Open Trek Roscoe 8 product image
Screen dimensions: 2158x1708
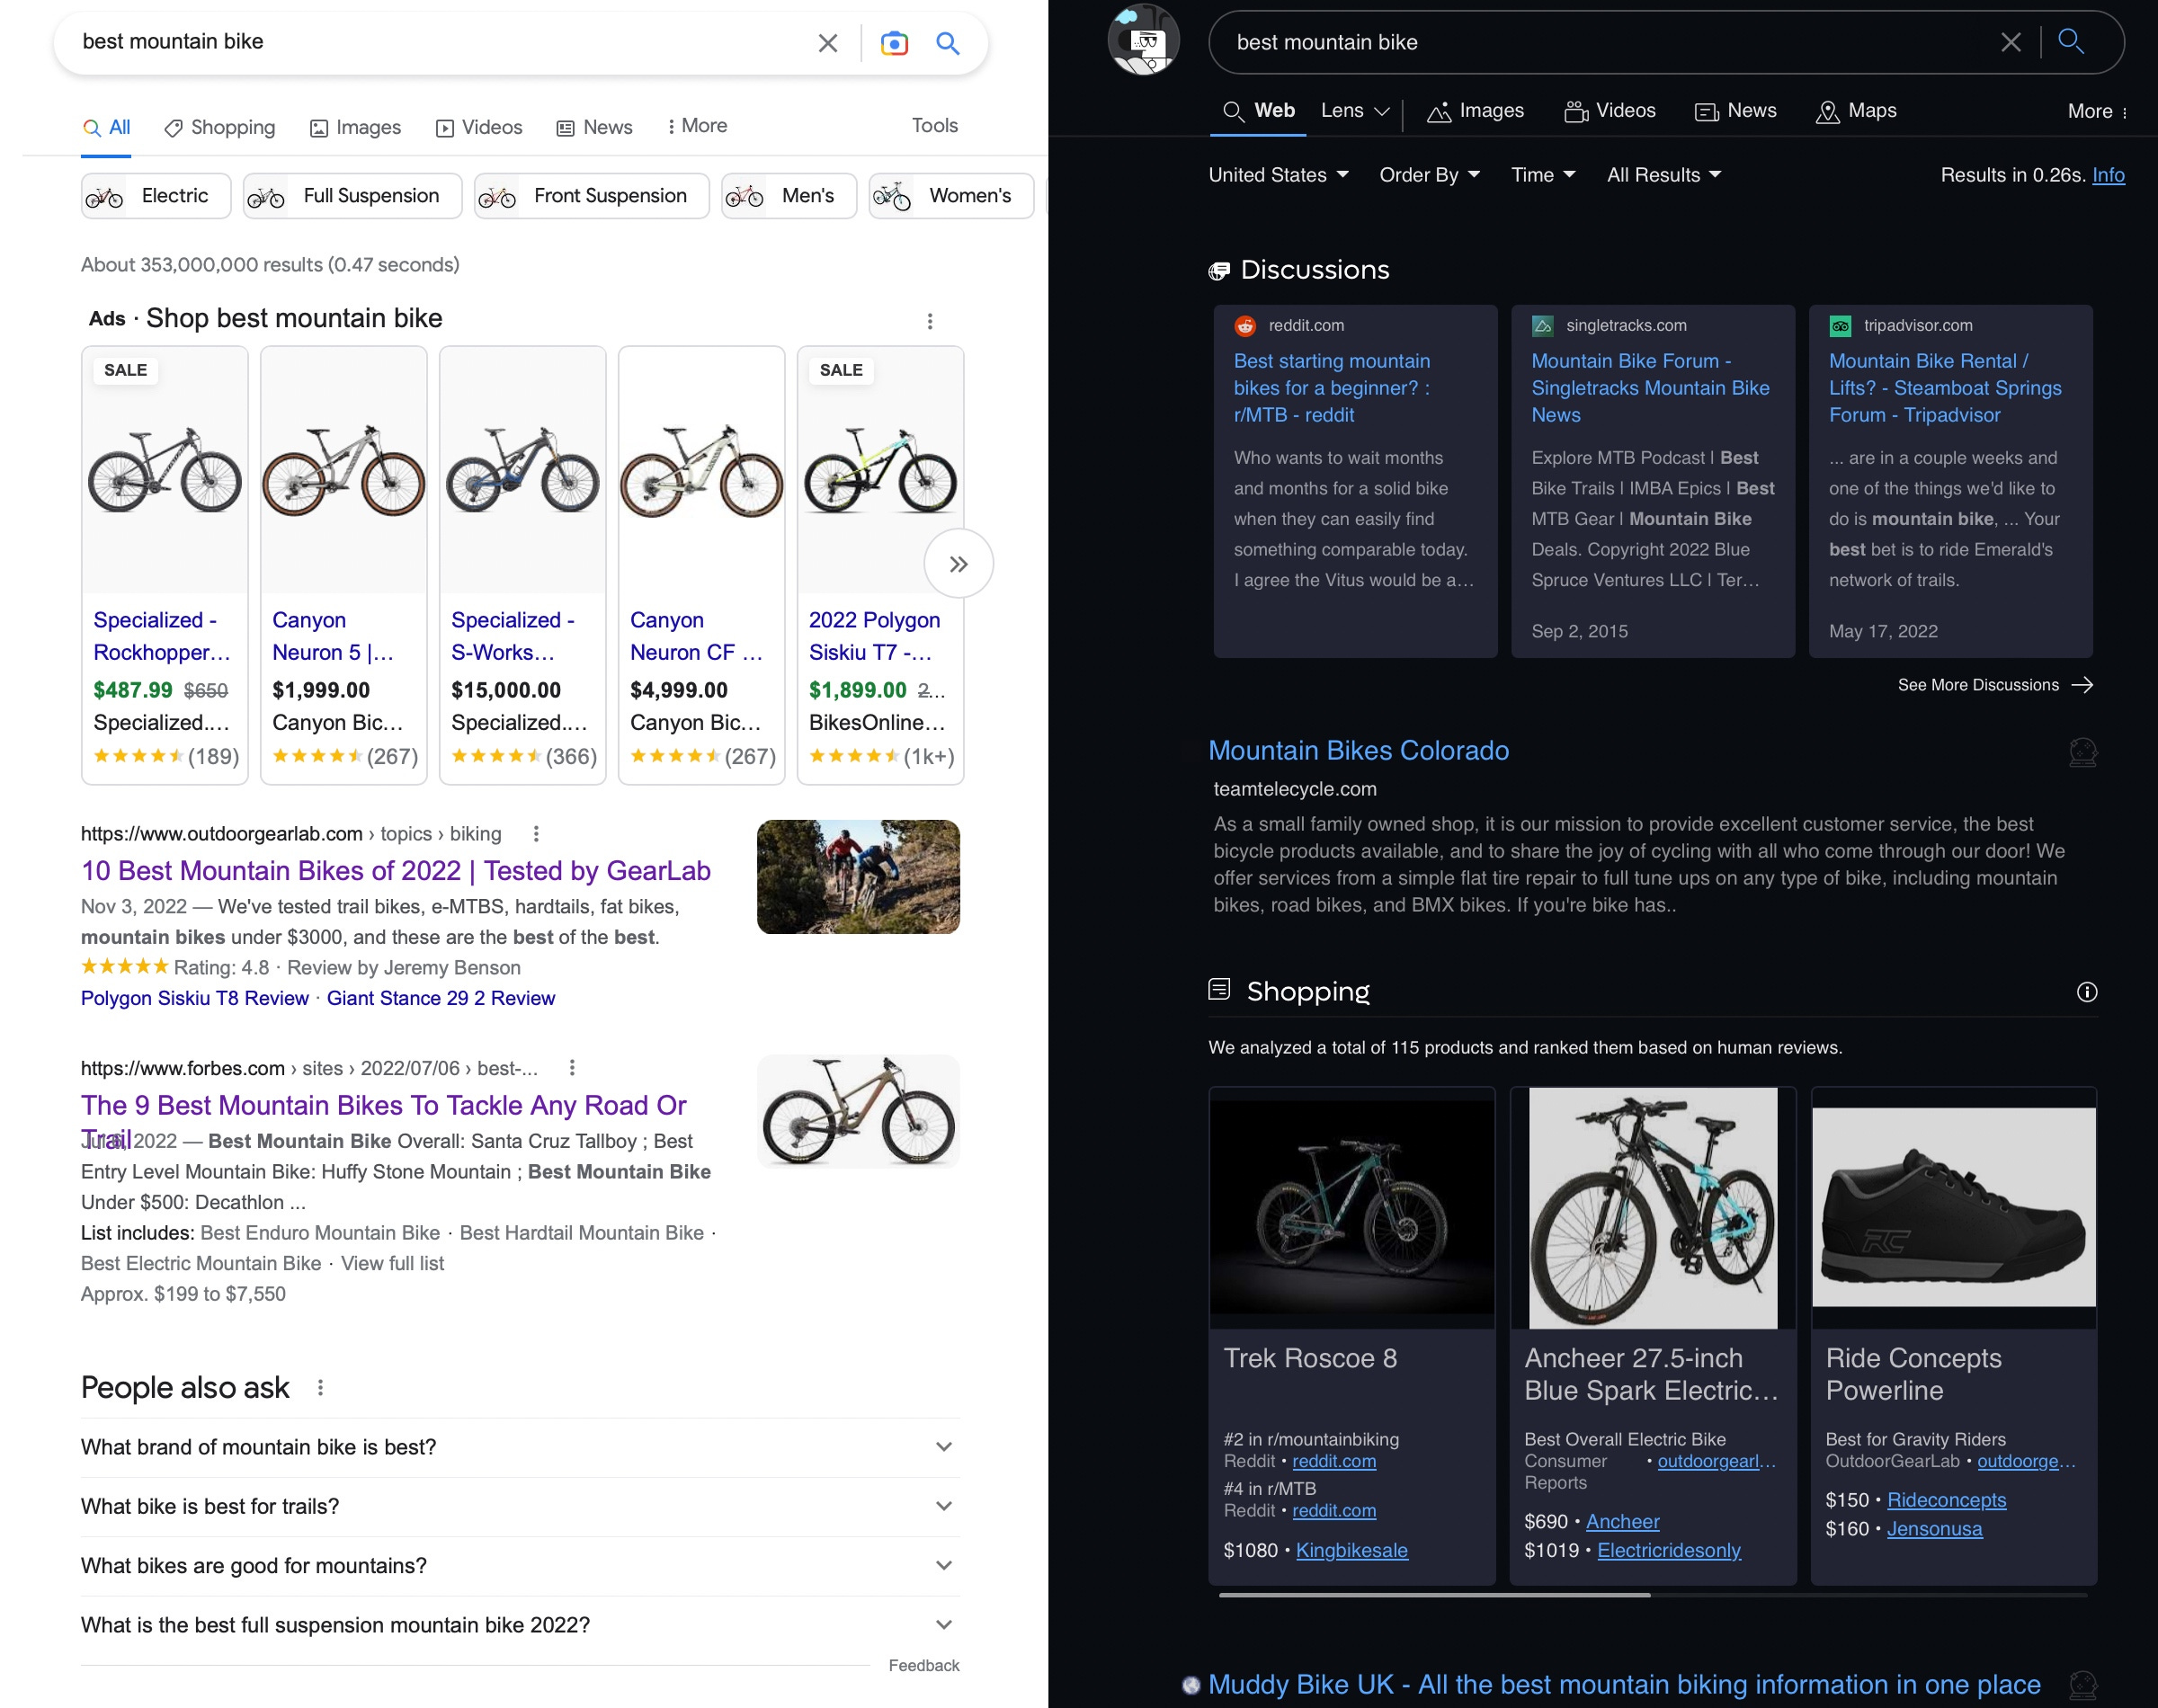[1352, 1208]
